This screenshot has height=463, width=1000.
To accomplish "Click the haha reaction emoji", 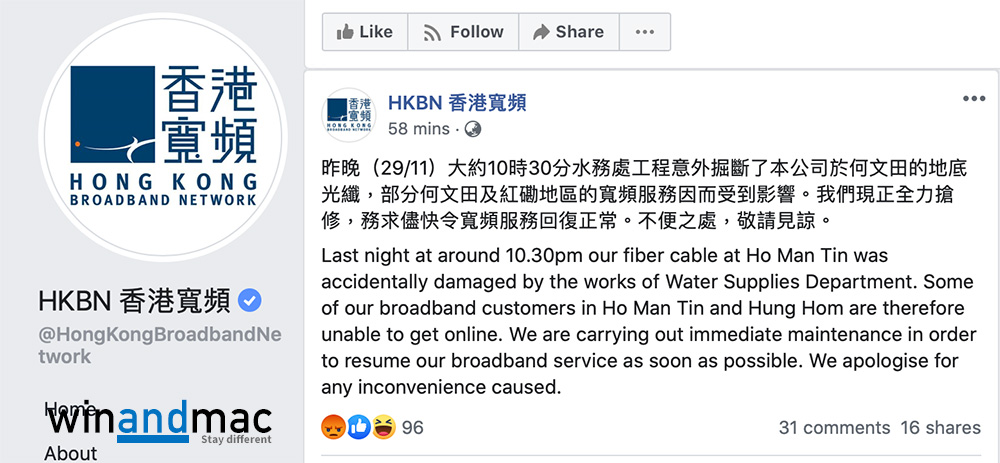I will pyautogui.click(x=383, y=428).
